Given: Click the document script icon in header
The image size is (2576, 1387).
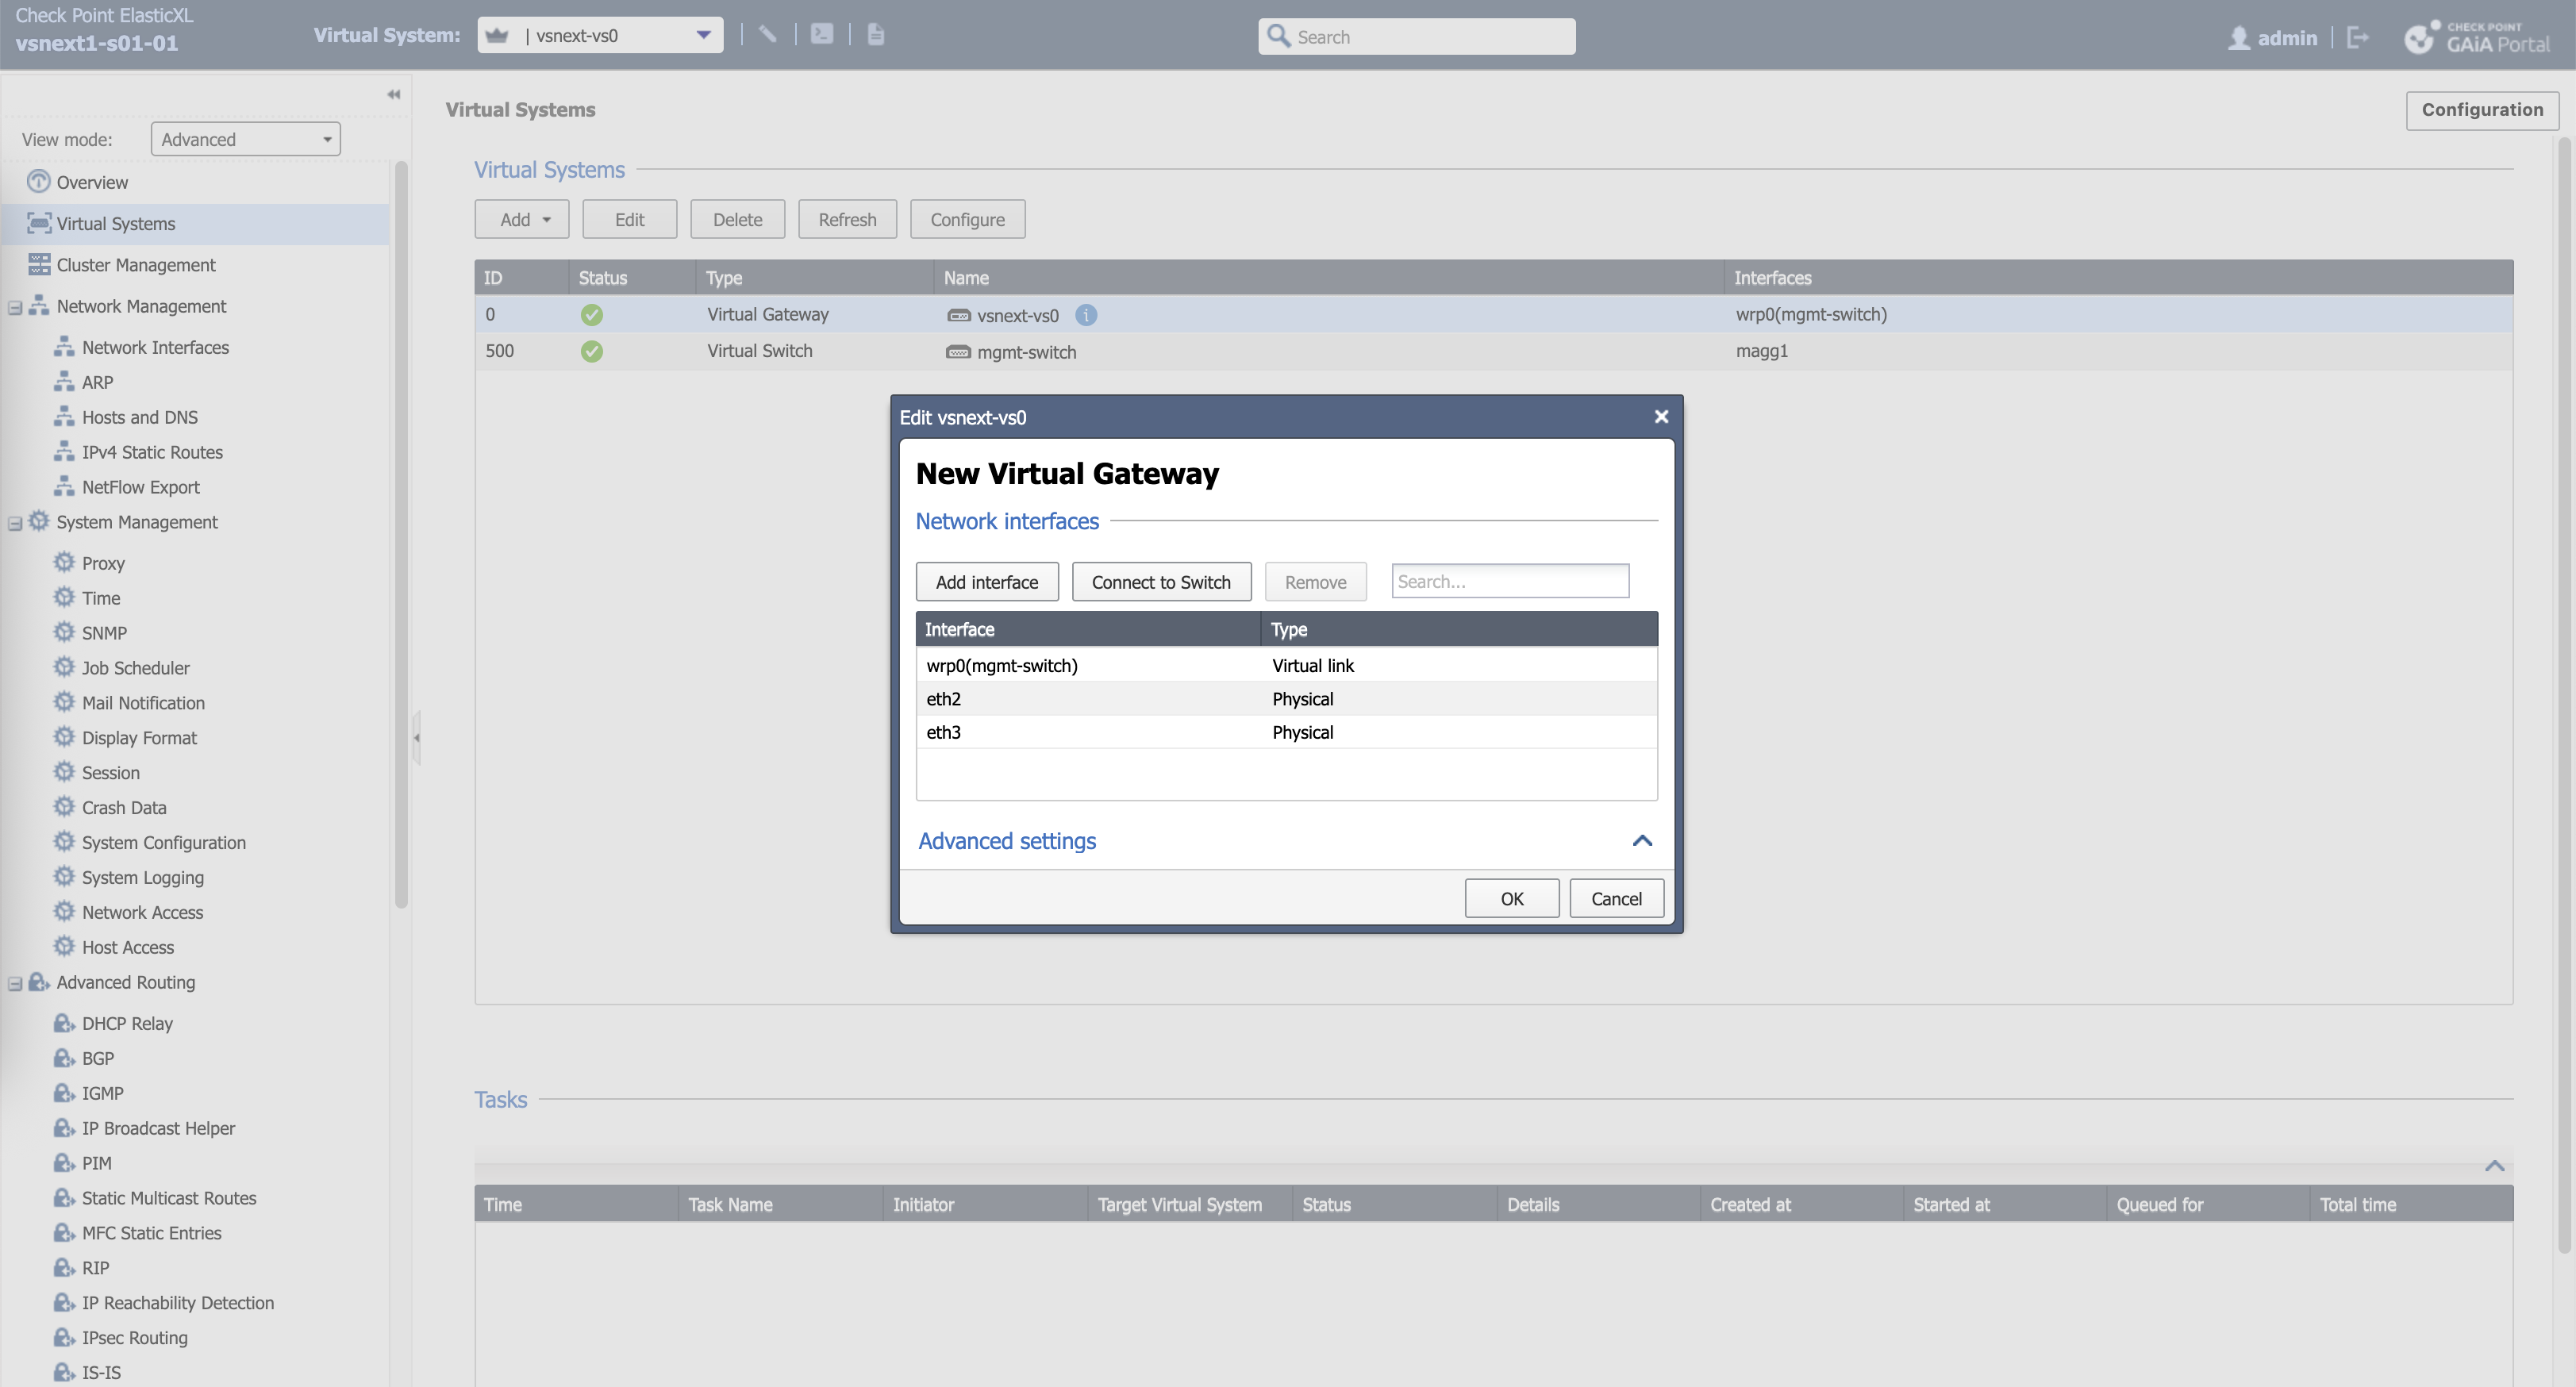Looking at the screenshot, I should 876,34.
